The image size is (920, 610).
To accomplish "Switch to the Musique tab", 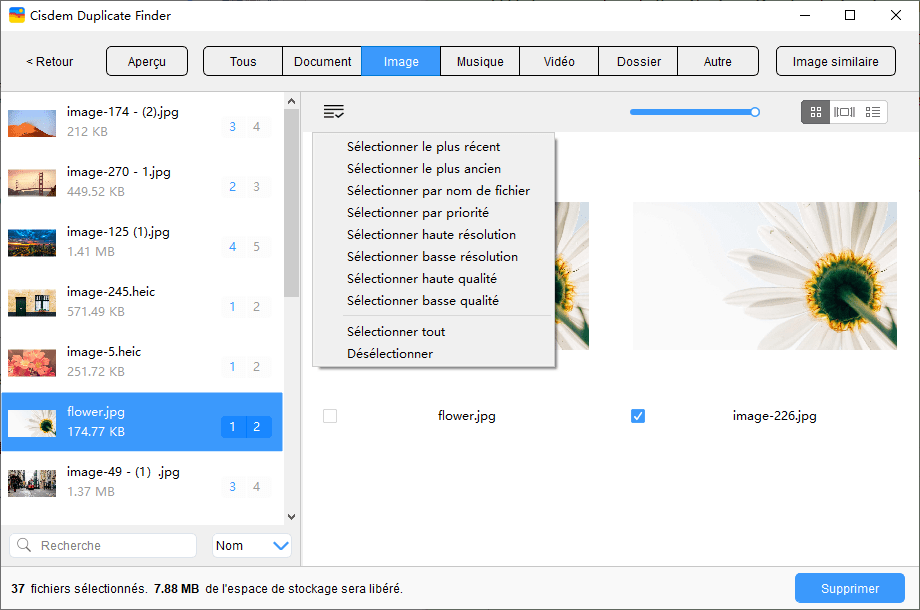I will coord(480,62).
